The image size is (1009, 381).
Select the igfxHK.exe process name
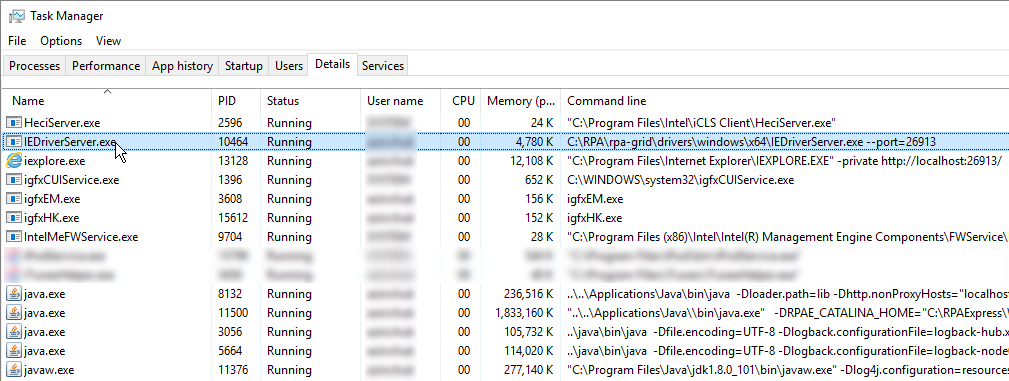pos(51,218)
